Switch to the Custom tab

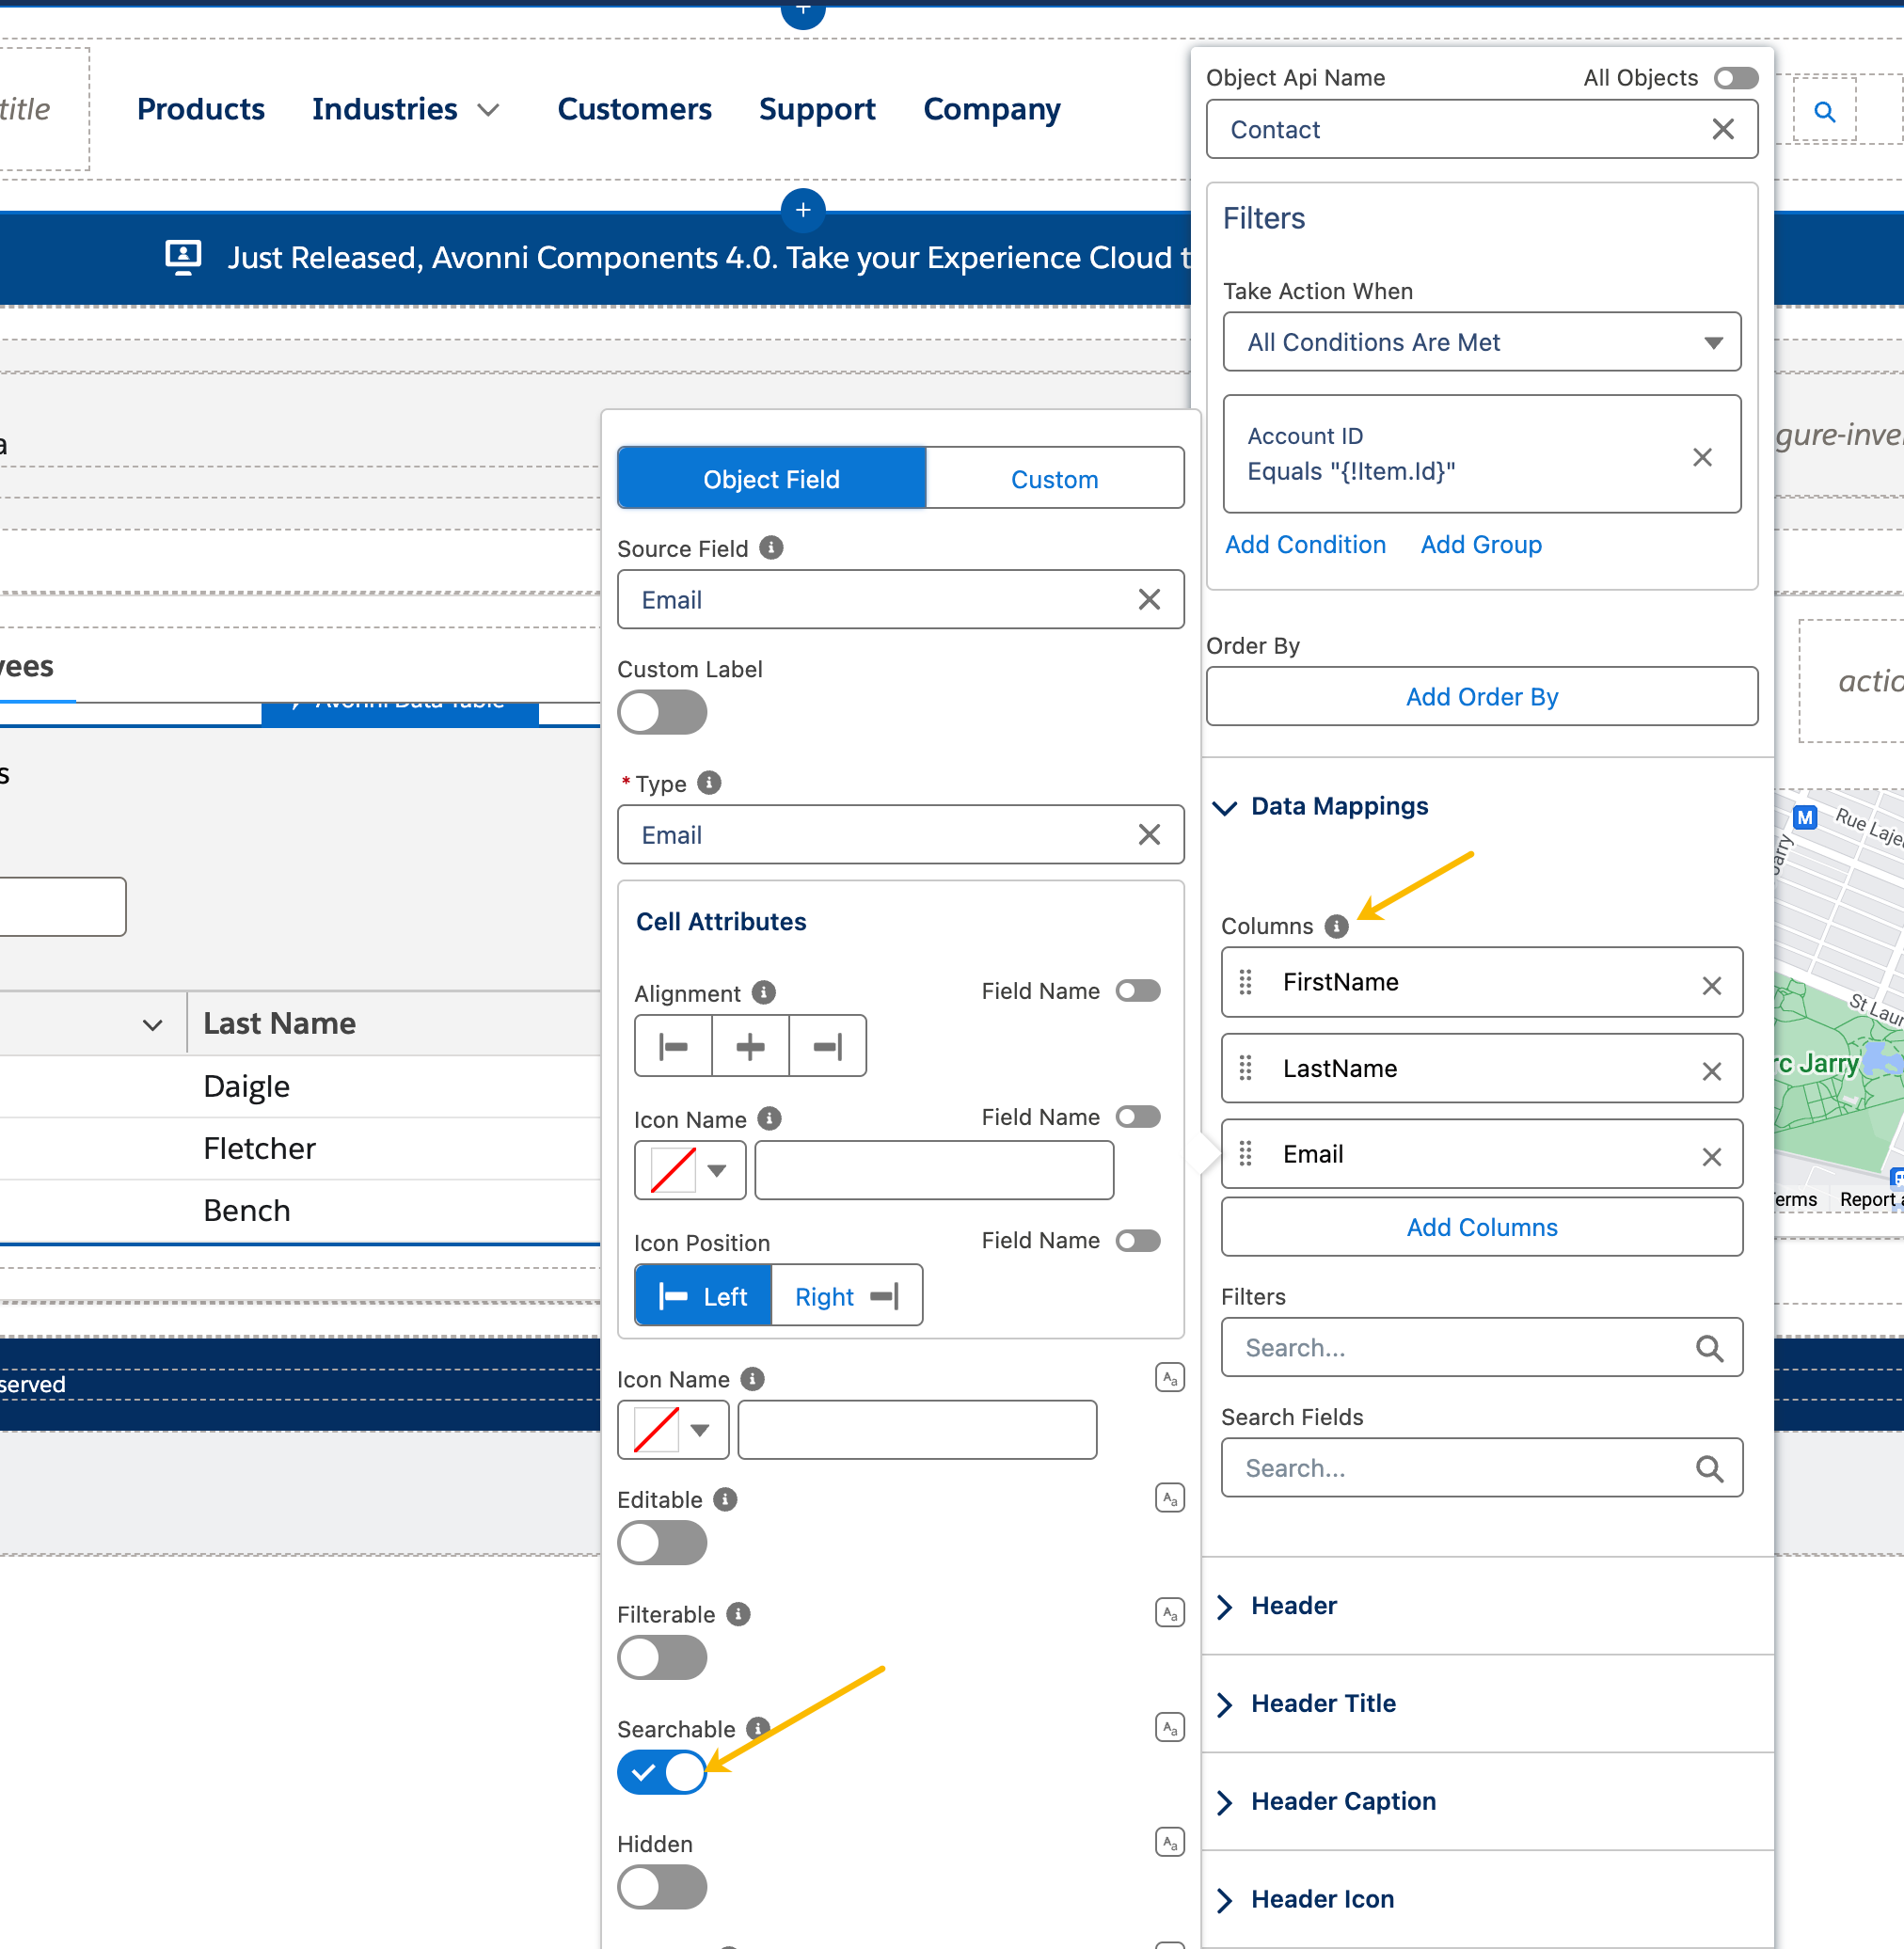[1054, 479]
